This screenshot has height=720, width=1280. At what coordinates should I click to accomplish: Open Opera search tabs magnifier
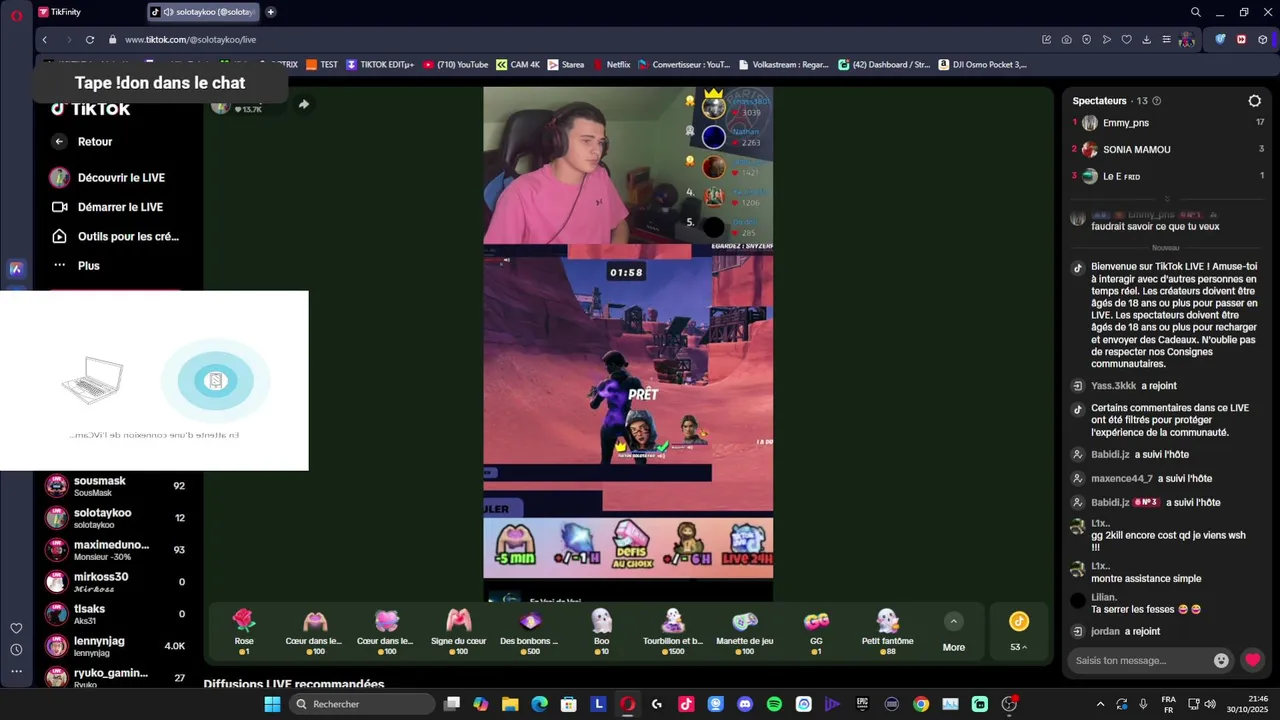1195,12
